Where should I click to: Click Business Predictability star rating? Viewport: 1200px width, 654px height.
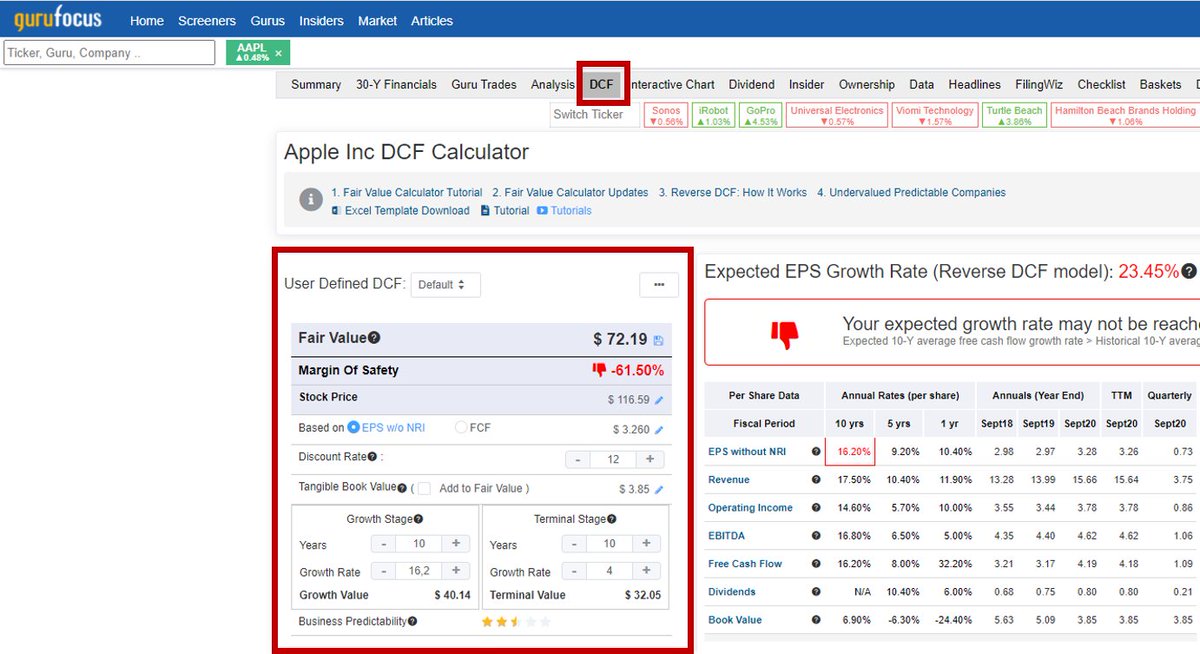click(x=516, y=621)
